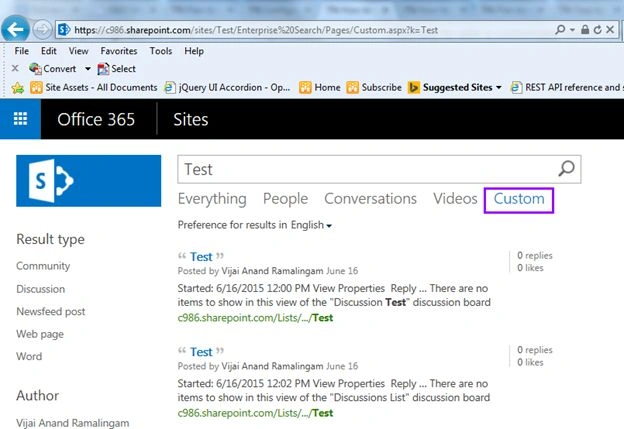Select the Videos search tab
This screenshot has height=429, width=624.
455,199
